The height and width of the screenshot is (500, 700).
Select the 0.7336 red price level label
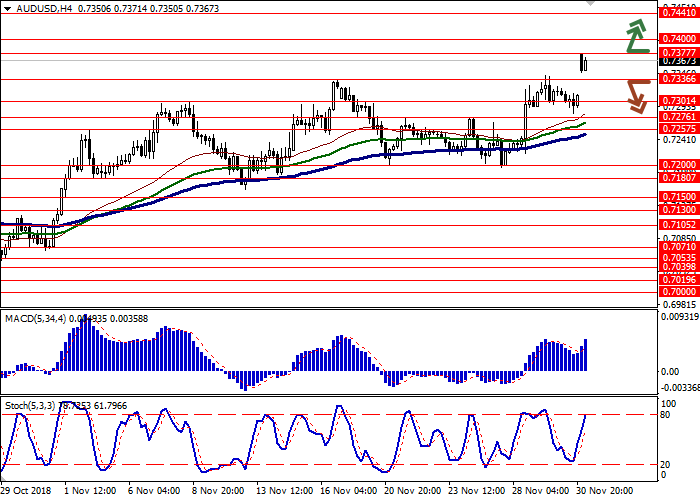point(678,78)
